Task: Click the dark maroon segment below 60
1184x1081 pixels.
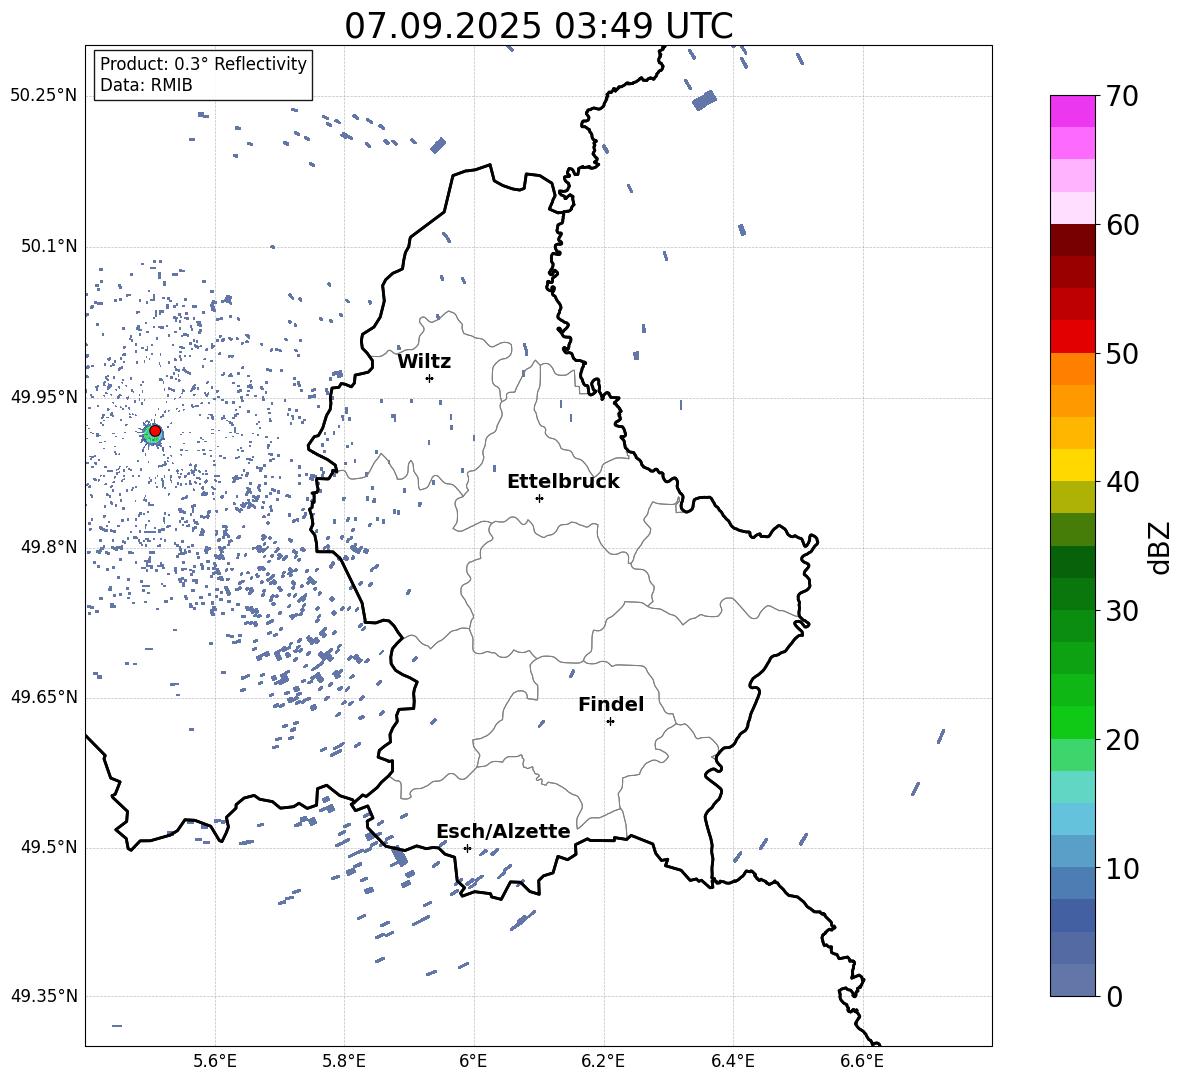Action: tap(1072, 240)
